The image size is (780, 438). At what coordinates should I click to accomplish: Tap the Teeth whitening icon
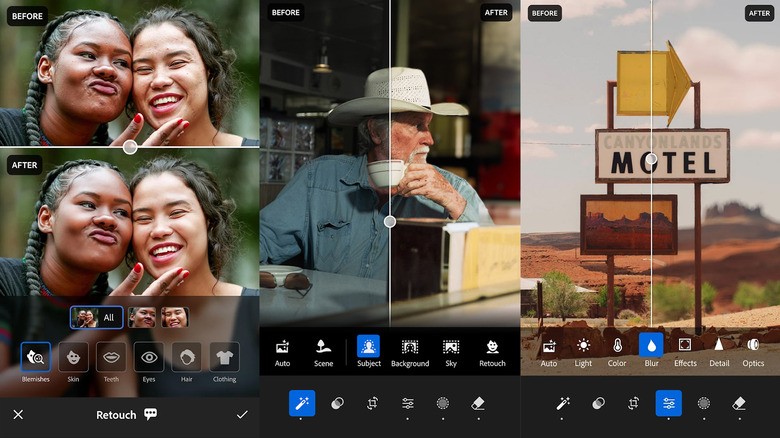point(111,357)
